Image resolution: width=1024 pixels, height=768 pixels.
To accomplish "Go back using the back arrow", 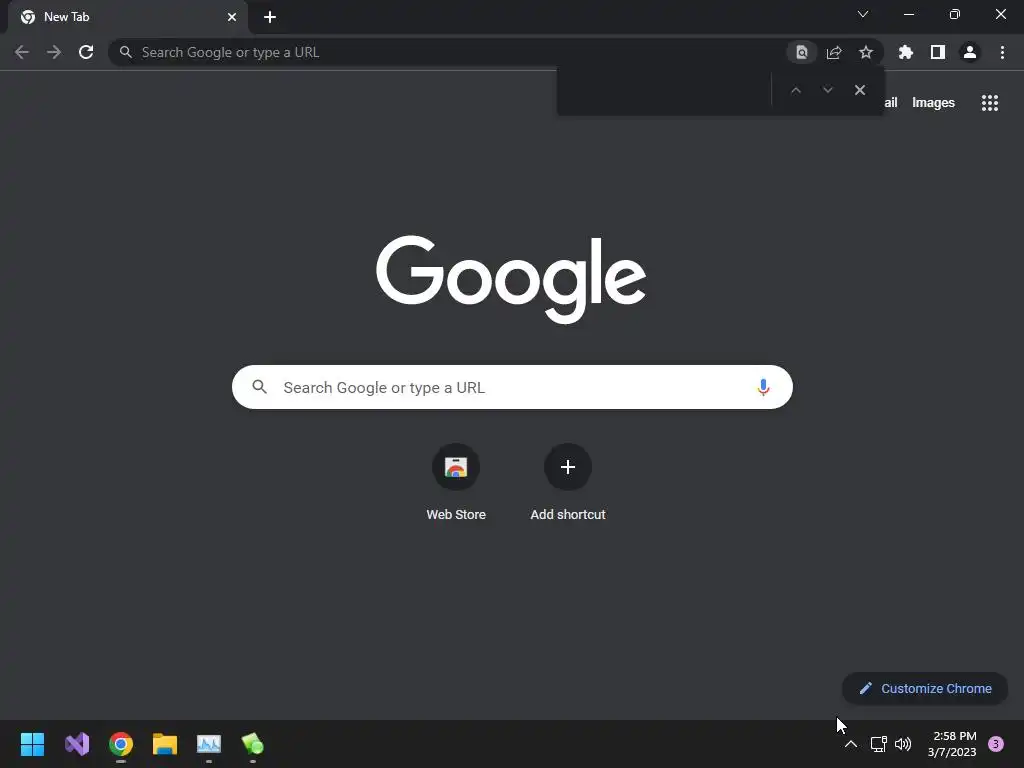I will [x=22, y=52].
